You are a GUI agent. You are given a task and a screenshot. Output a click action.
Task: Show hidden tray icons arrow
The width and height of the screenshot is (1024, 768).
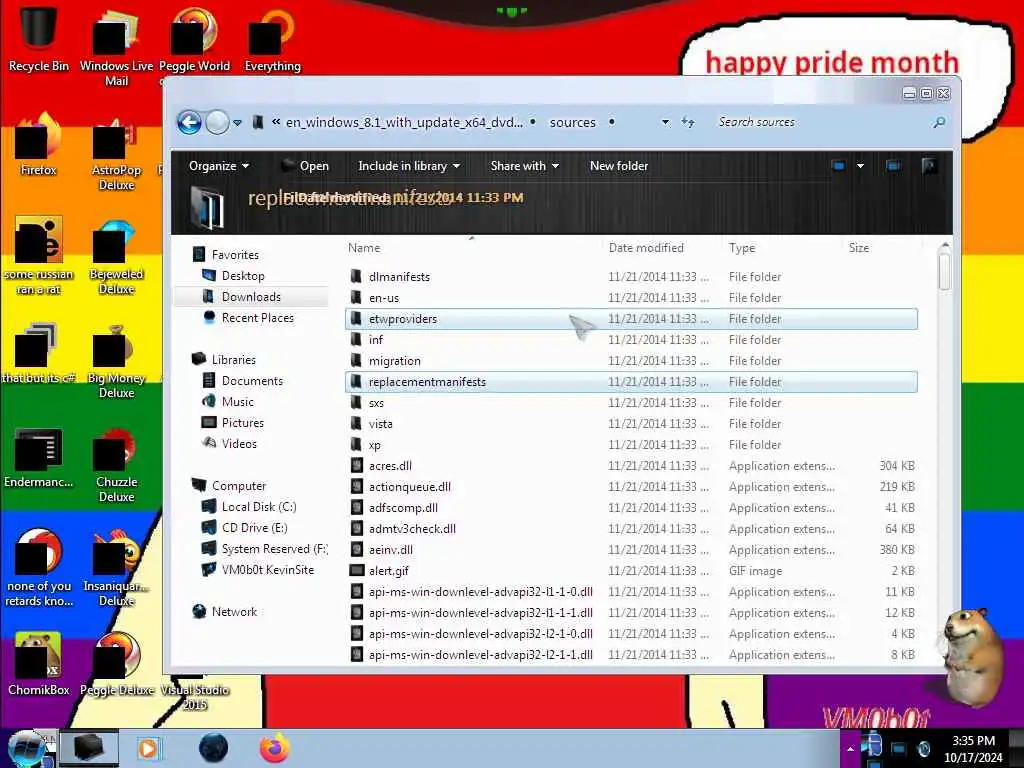[x=850, y=748]
